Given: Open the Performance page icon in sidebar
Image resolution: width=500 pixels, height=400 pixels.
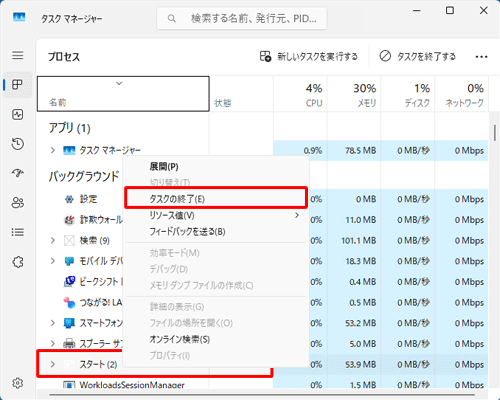Looking at the screenshot, I should click(x=18, y=115).
